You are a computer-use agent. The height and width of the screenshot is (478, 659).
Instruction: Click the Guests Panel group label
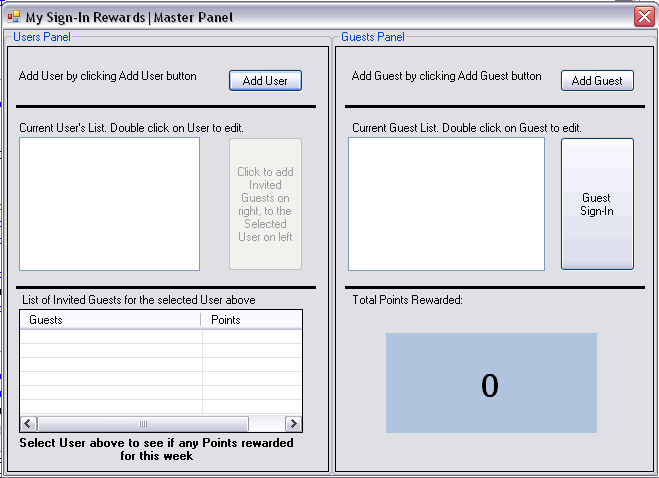click(x=373, y=37)
